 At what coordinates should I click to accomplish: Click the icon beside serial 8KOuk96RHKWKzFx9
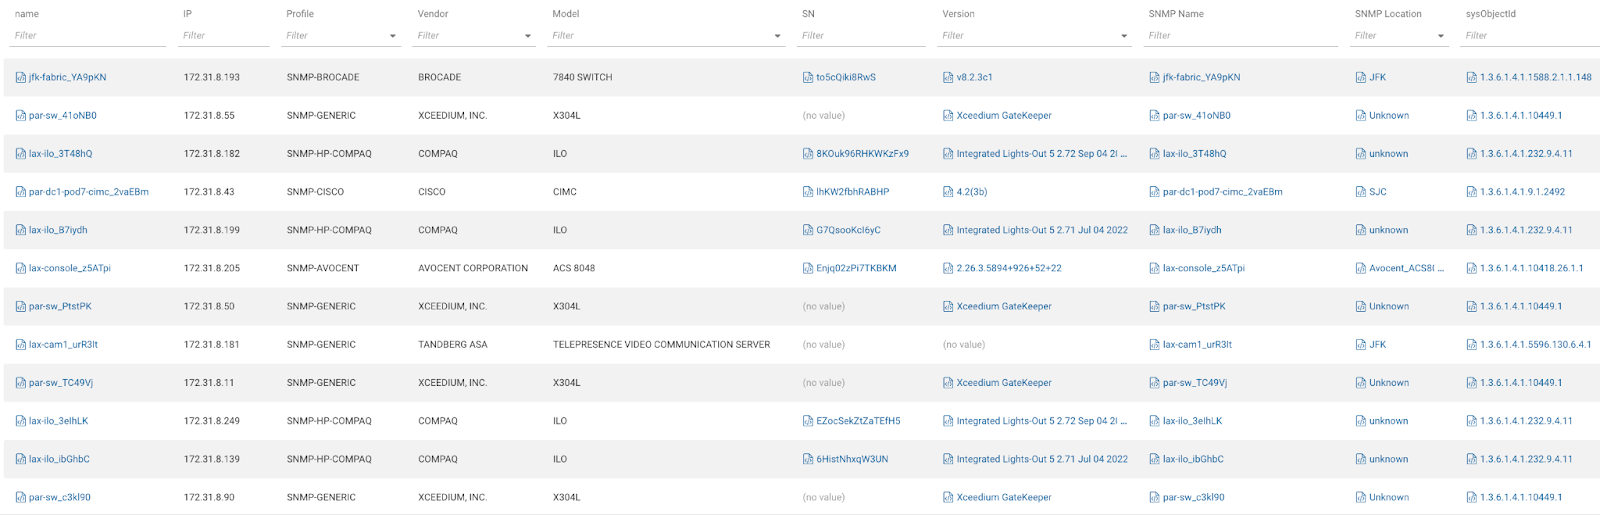(x=808, y=154)
